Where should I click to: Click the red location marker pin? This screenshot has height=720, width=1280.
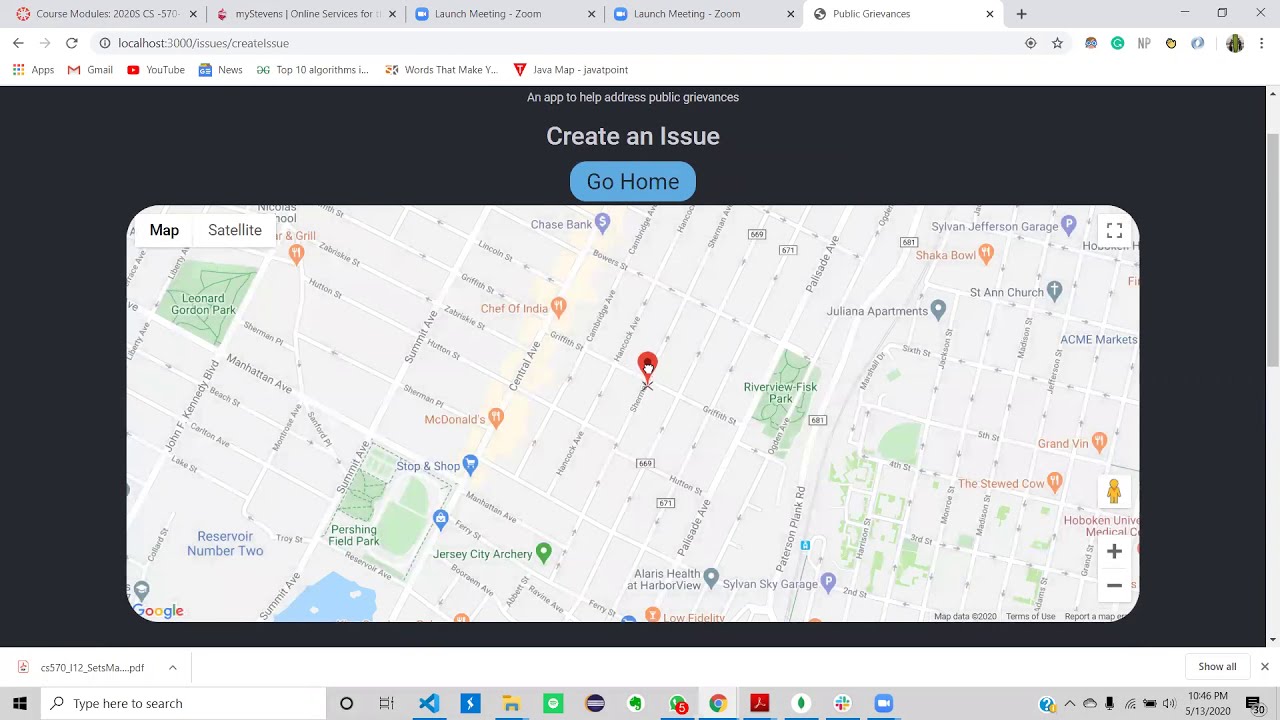tap(648, 367)
